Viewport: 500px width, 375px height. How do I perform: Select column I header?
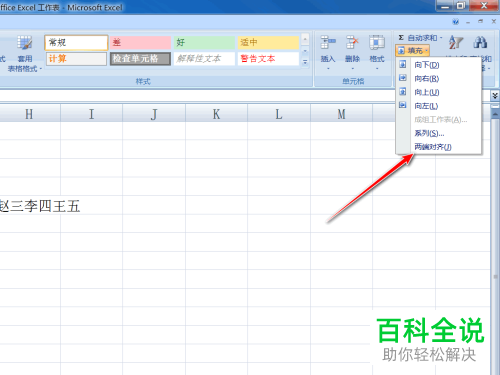coord(91,114)
